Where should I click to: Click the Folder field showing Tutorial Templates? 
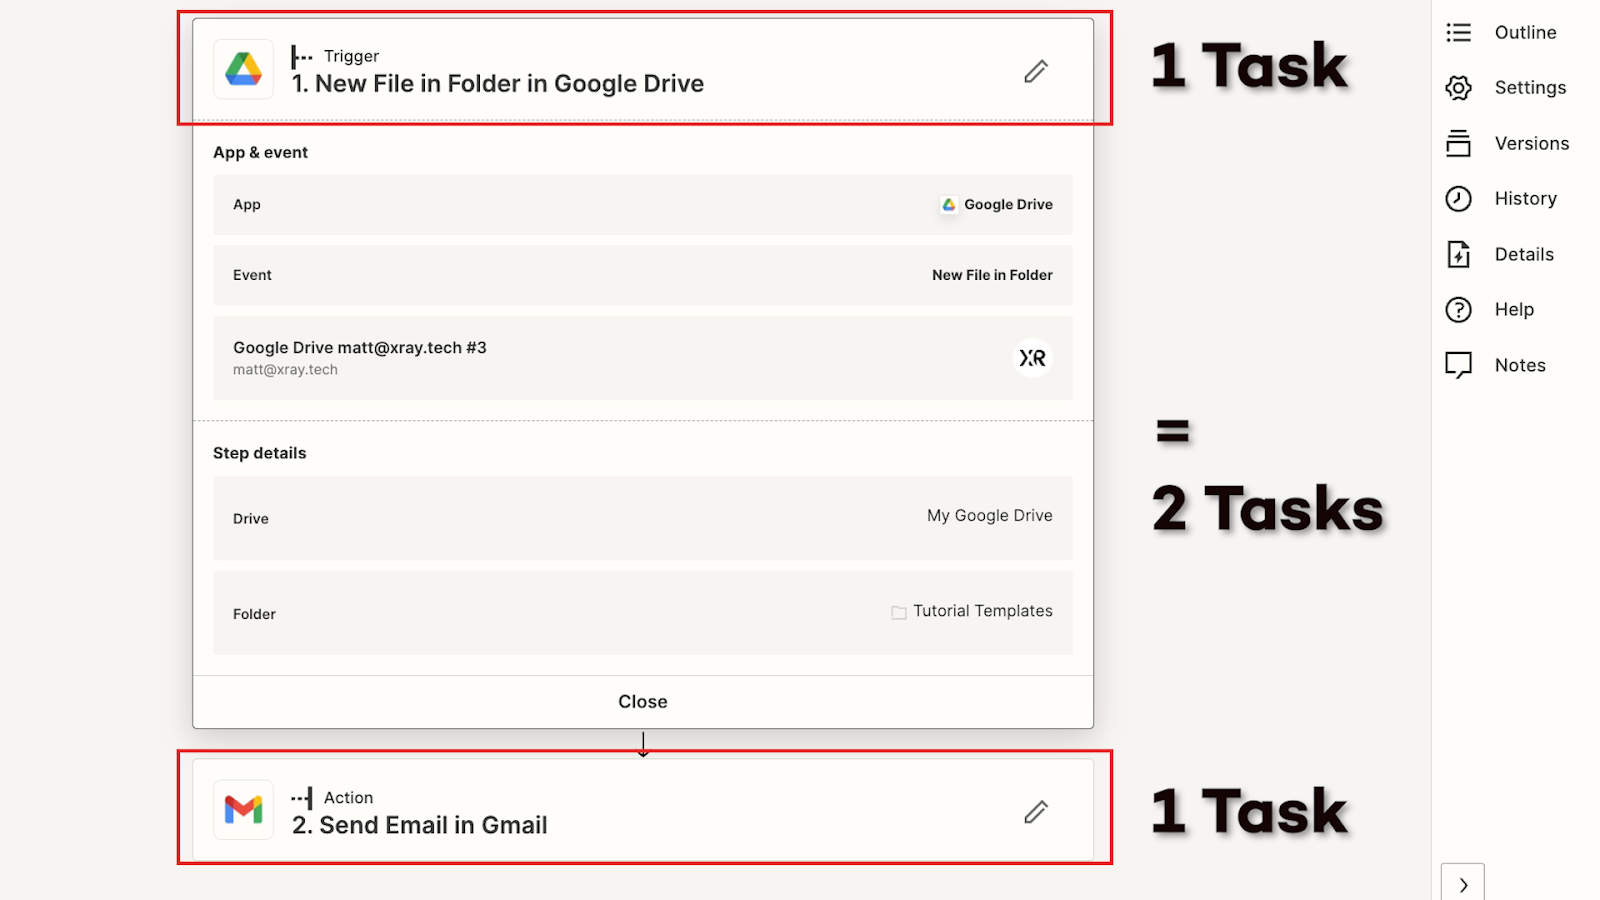click(x=642, y=613)
